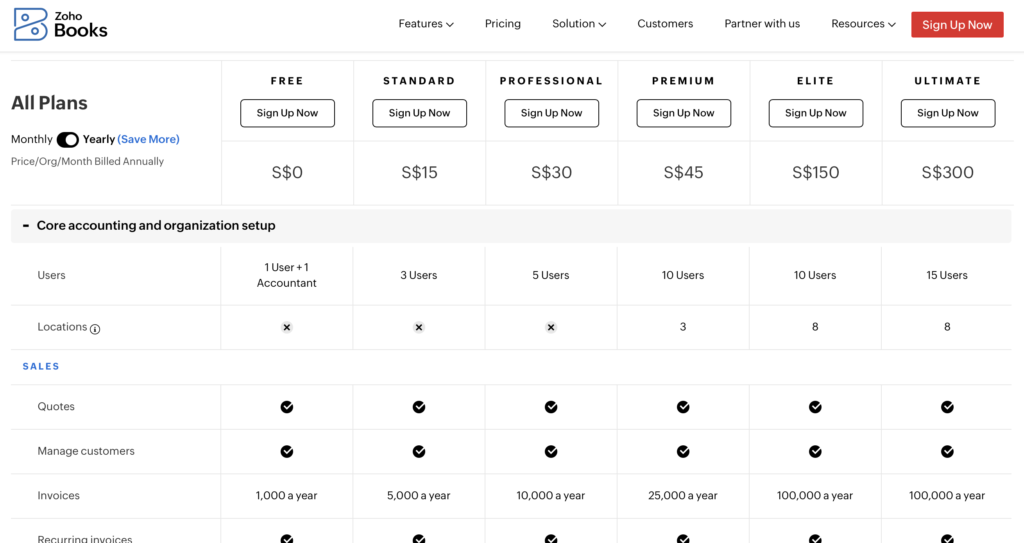Click the Professional plan Locations cross icon
Screen dimensions: 1024x543
551,327
